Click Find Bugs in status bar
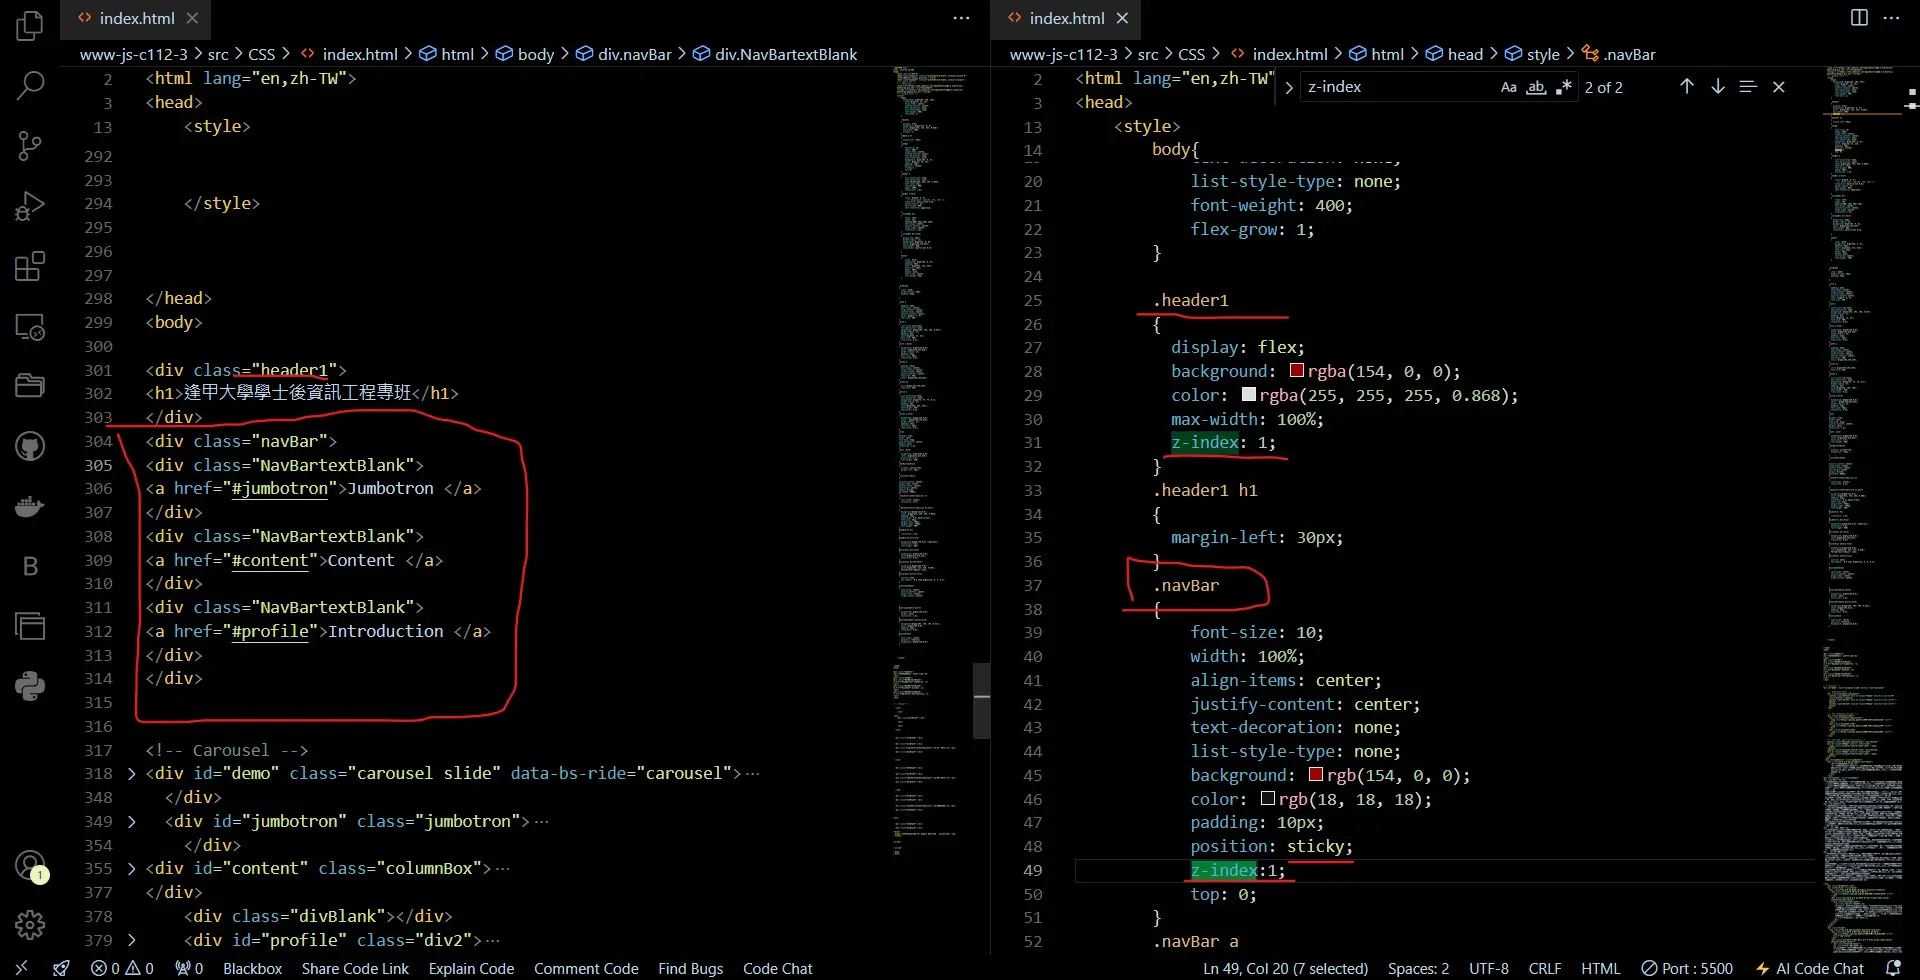 (x=690, y=968)
